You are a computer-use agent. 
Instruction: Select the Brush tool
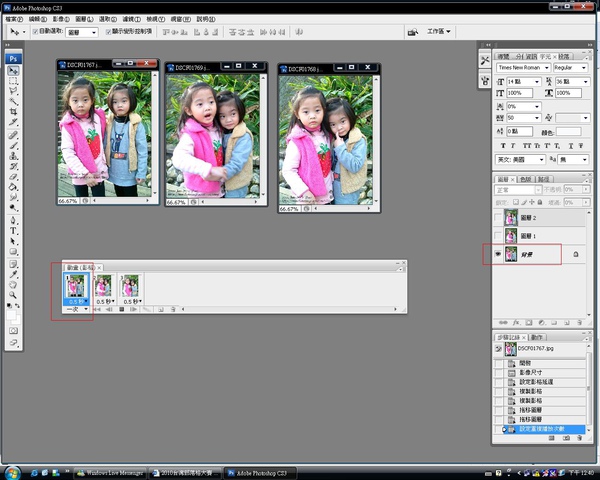click(x=13, y=145)
